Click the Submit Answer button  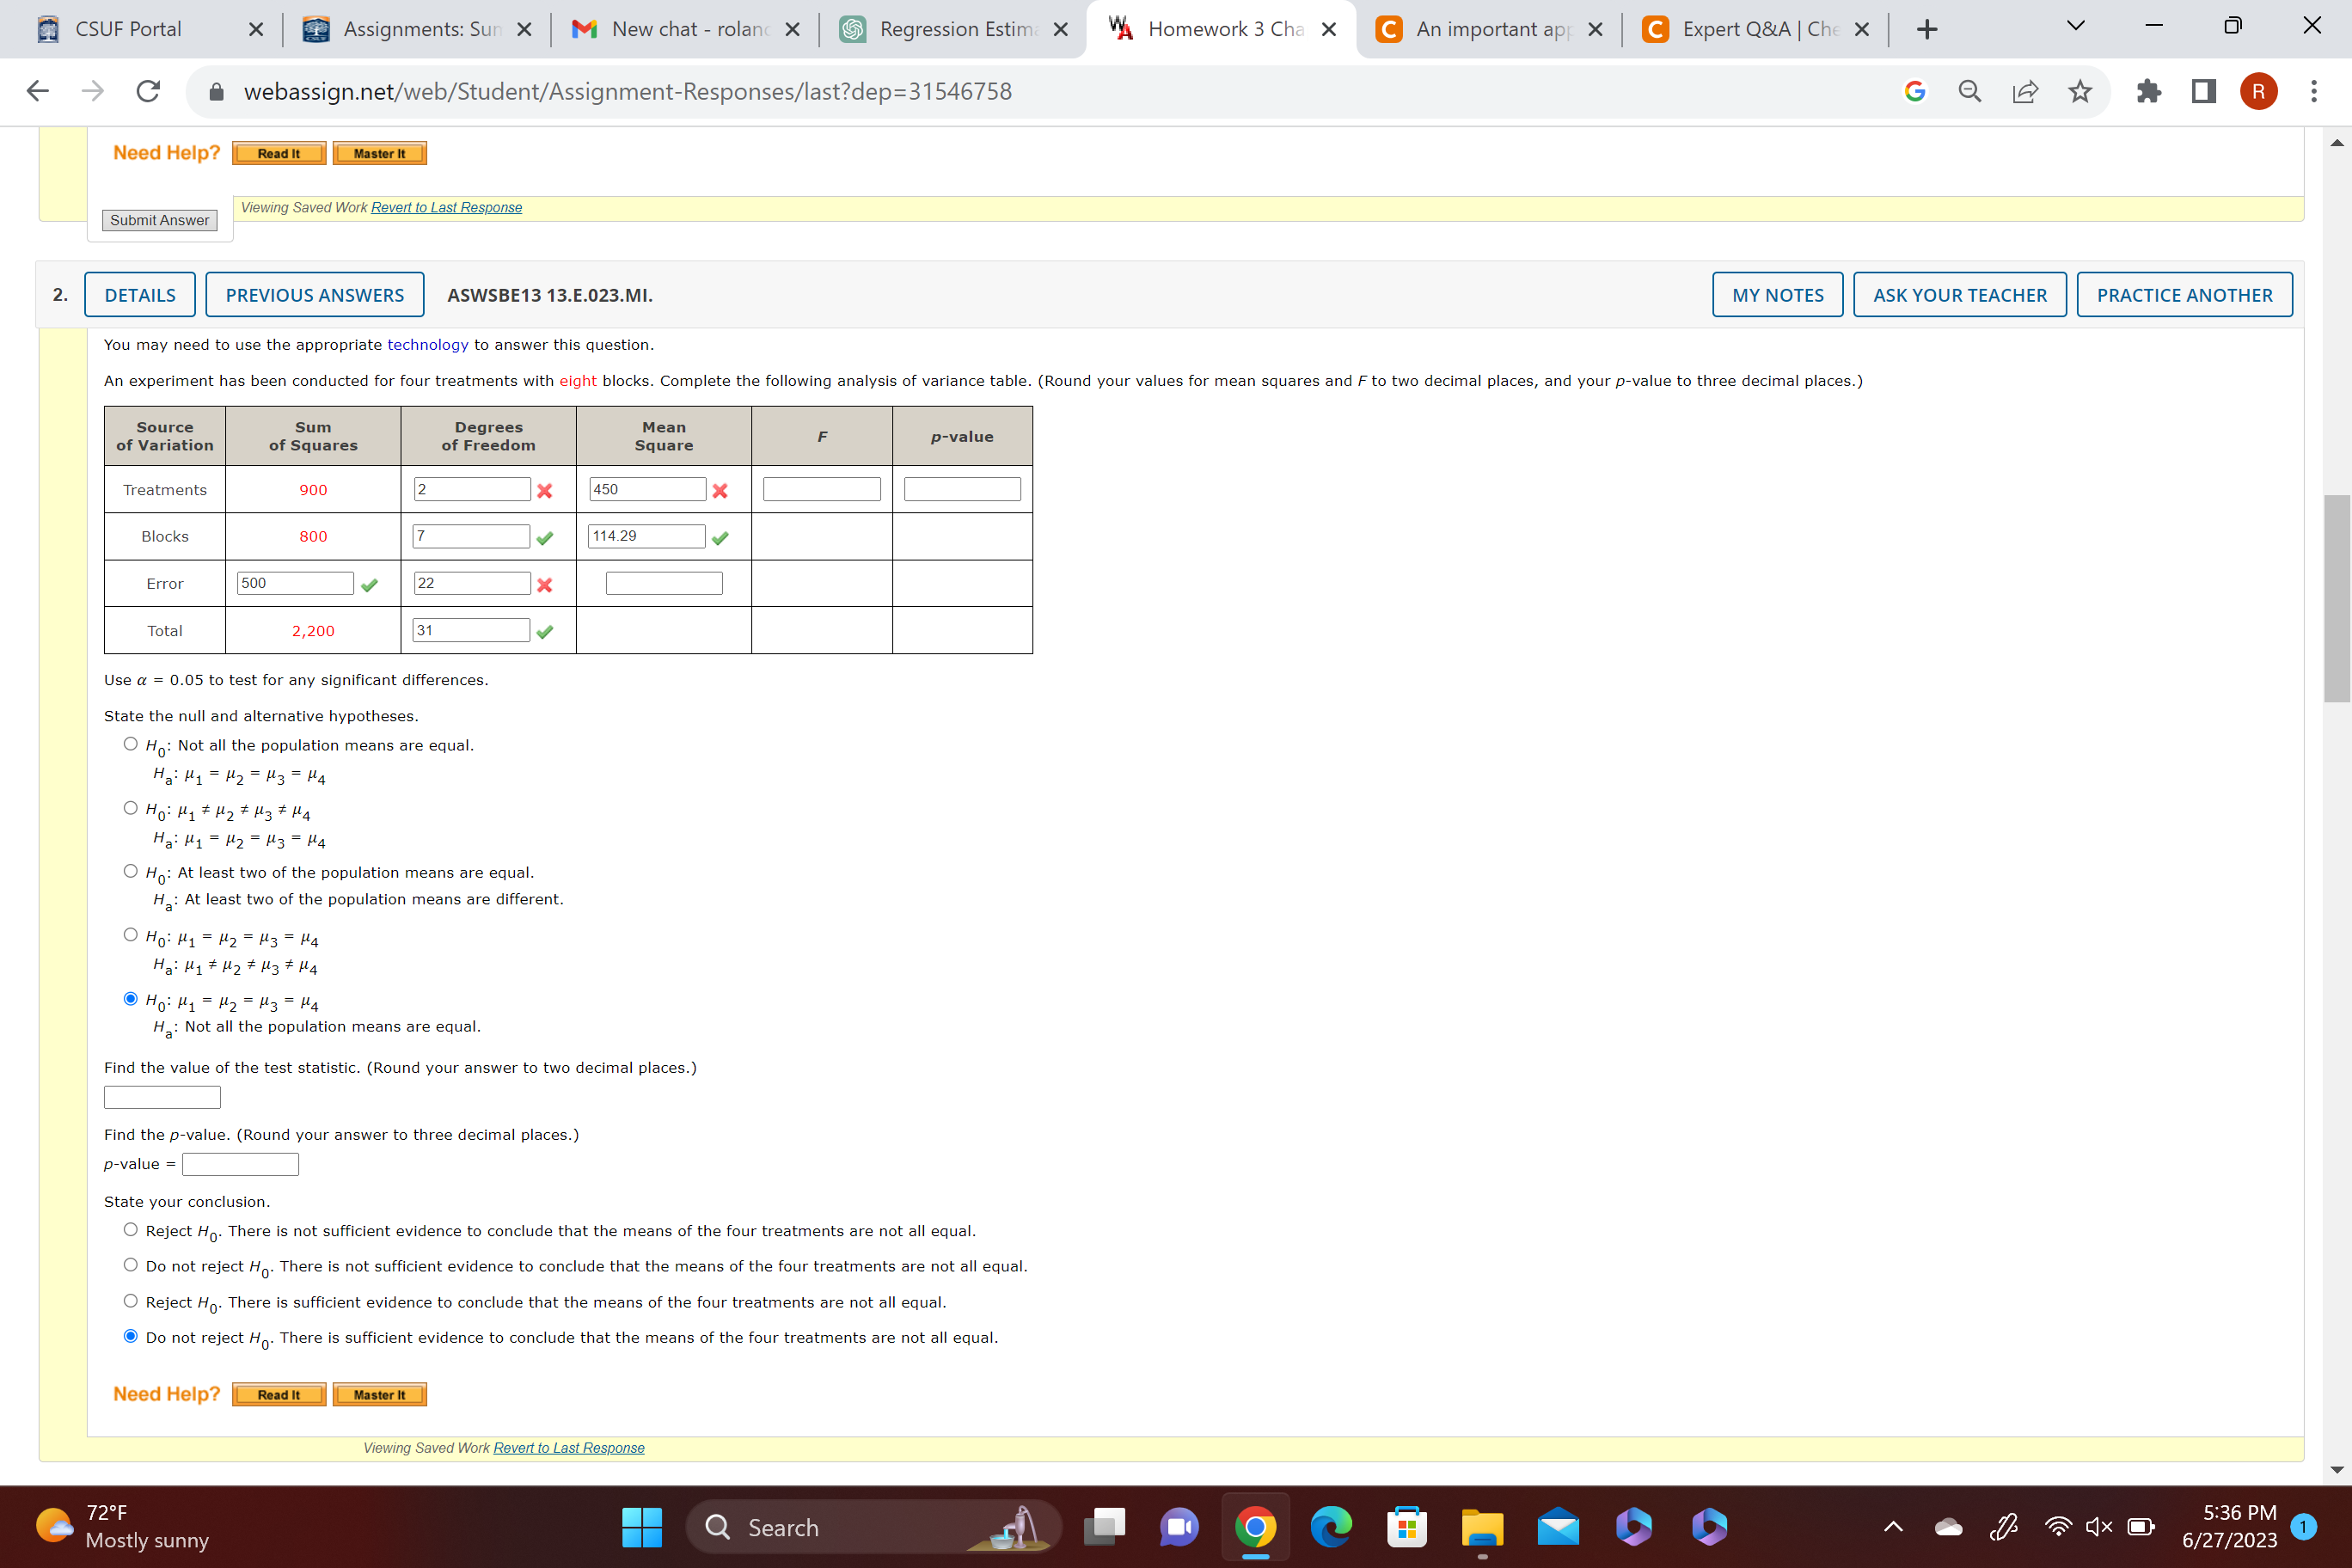coord(158,220)
